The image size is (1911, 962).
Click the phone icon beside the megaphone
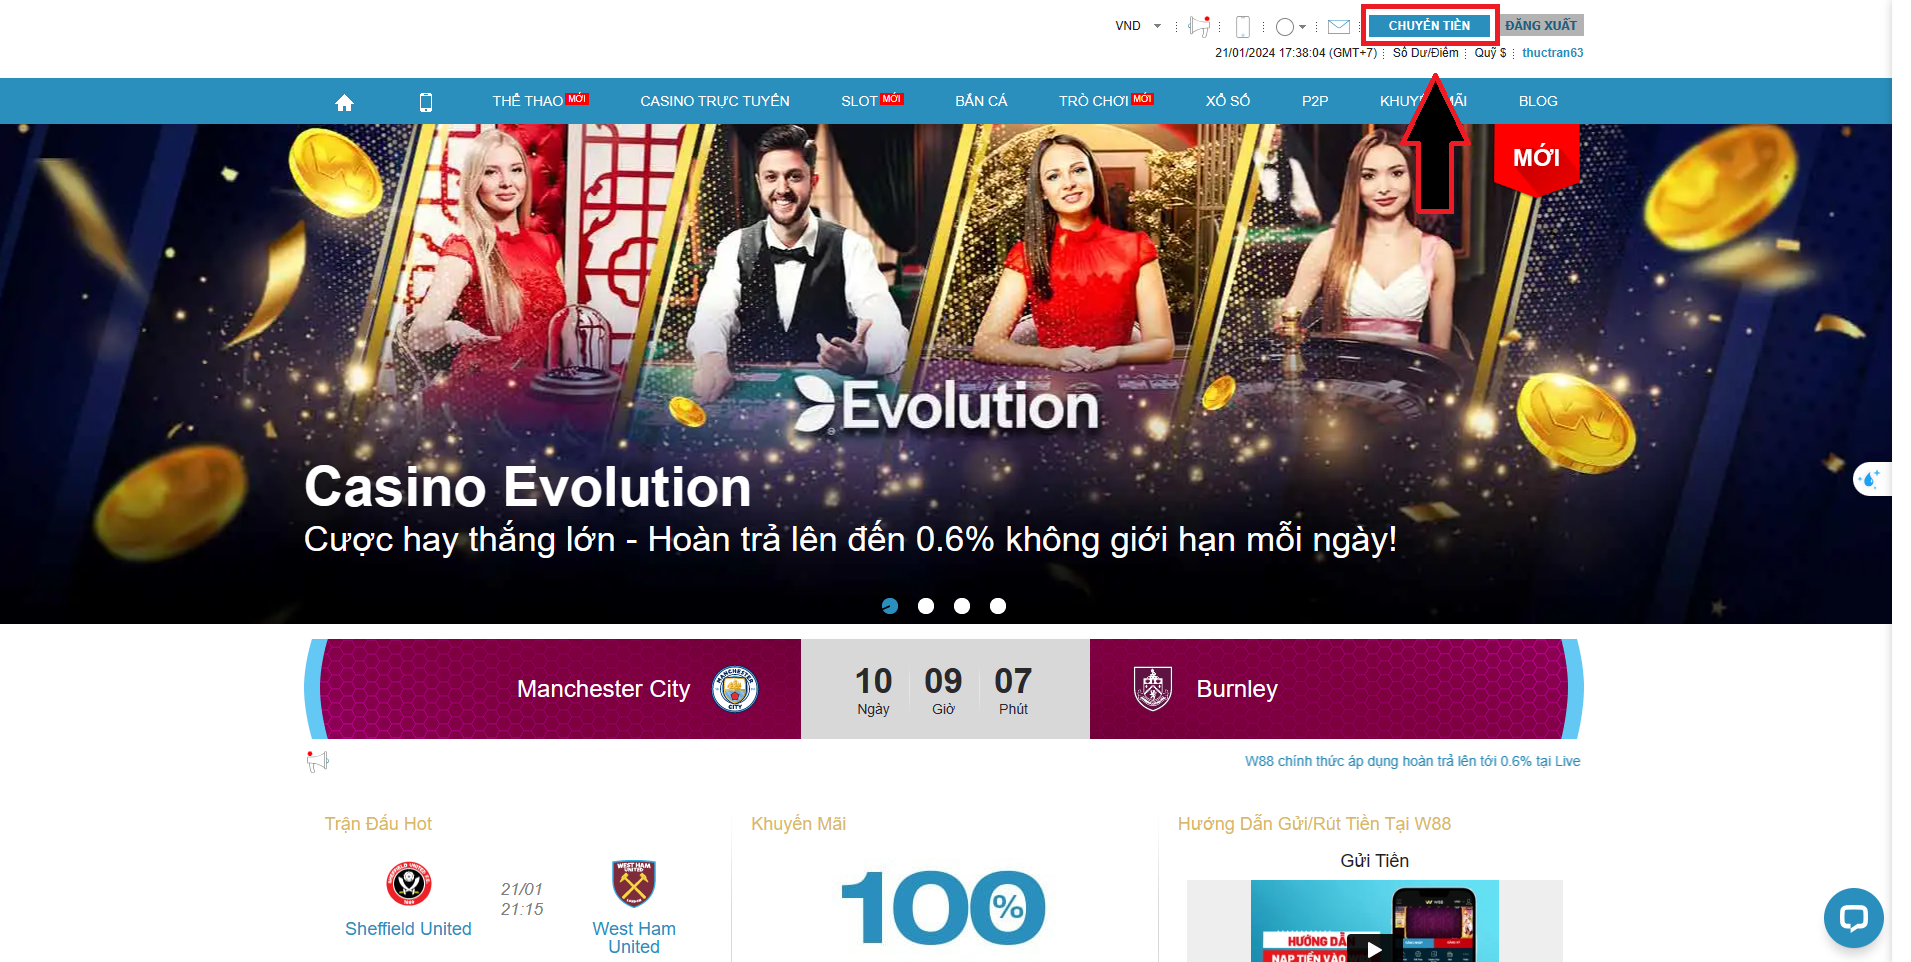(1243, 27)
